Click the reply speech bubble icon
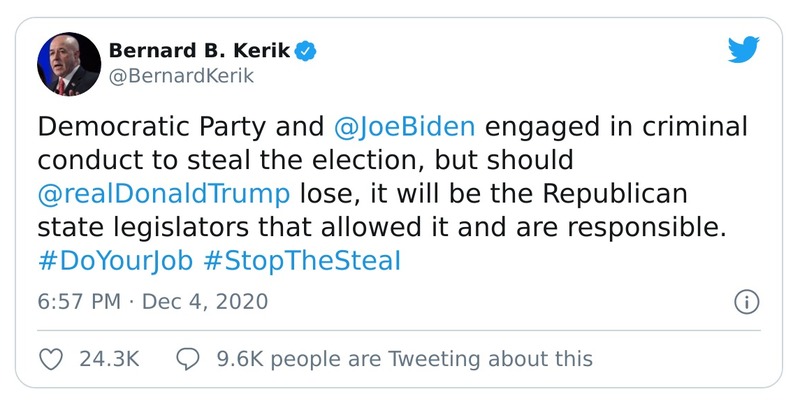The image size is (800, 408). coord(187,358)
